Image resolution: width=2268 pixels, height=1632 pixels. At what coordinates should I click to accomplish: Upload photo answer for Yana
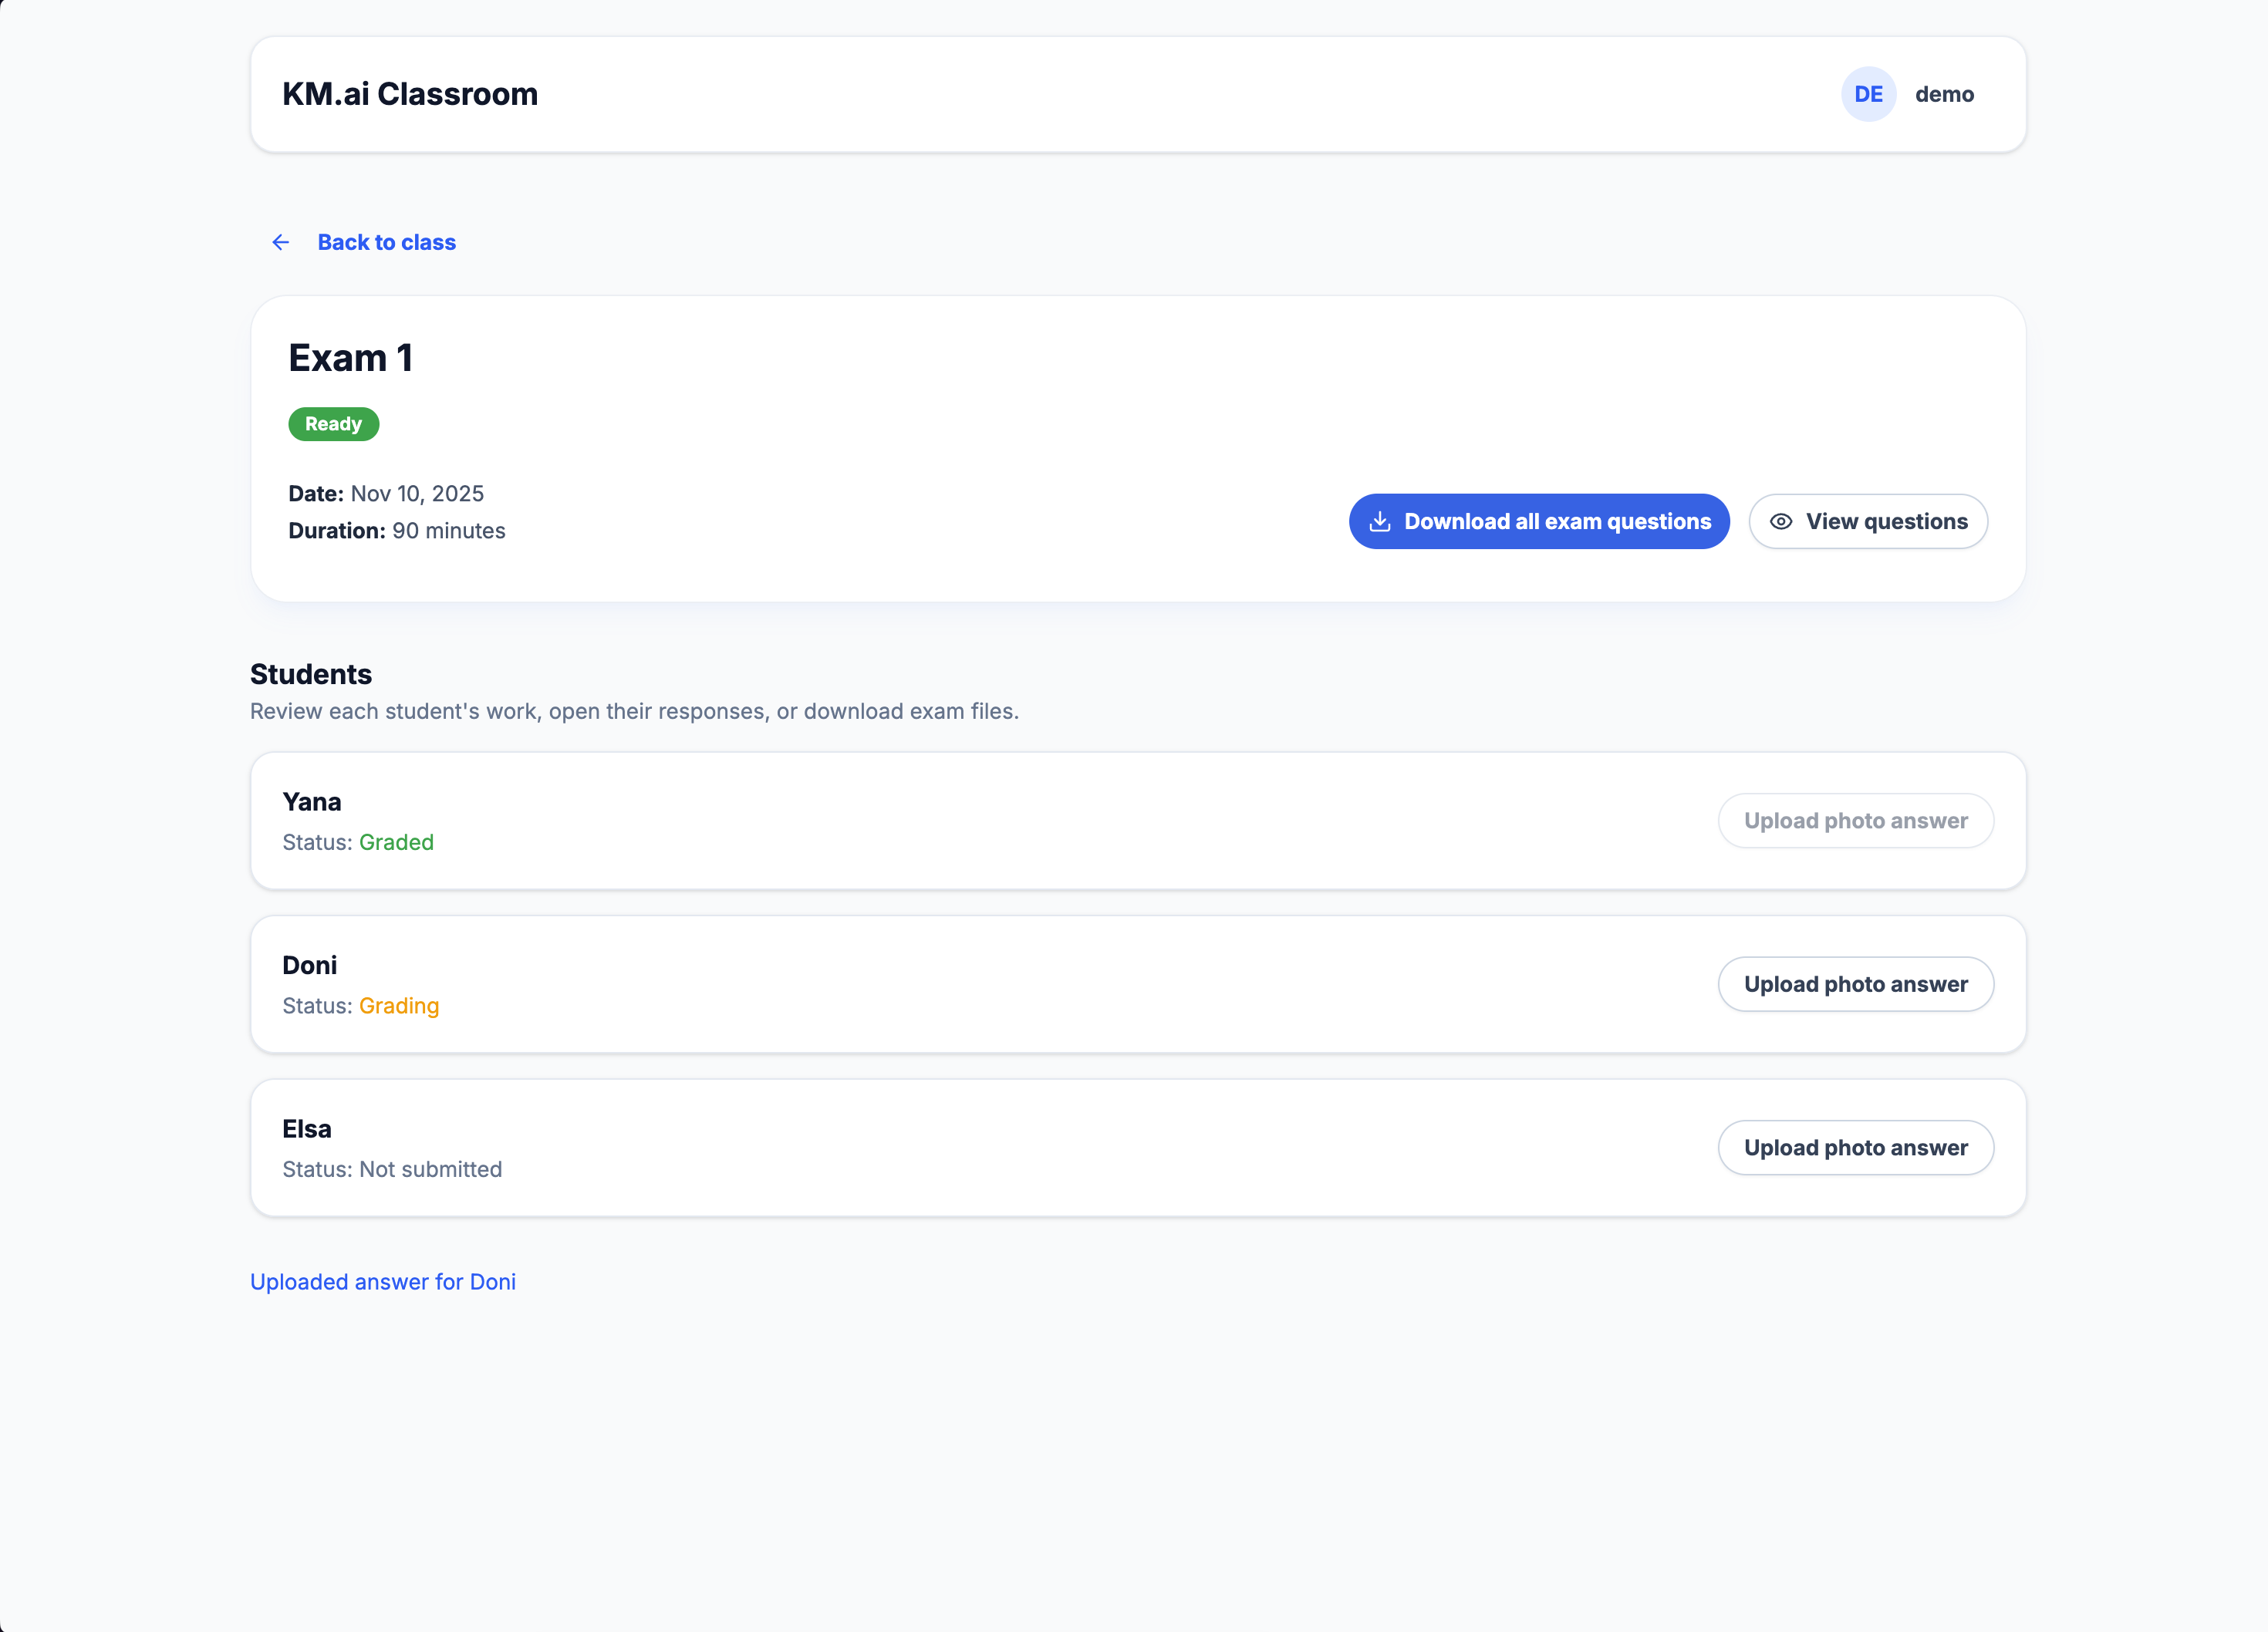point(1855,821)
